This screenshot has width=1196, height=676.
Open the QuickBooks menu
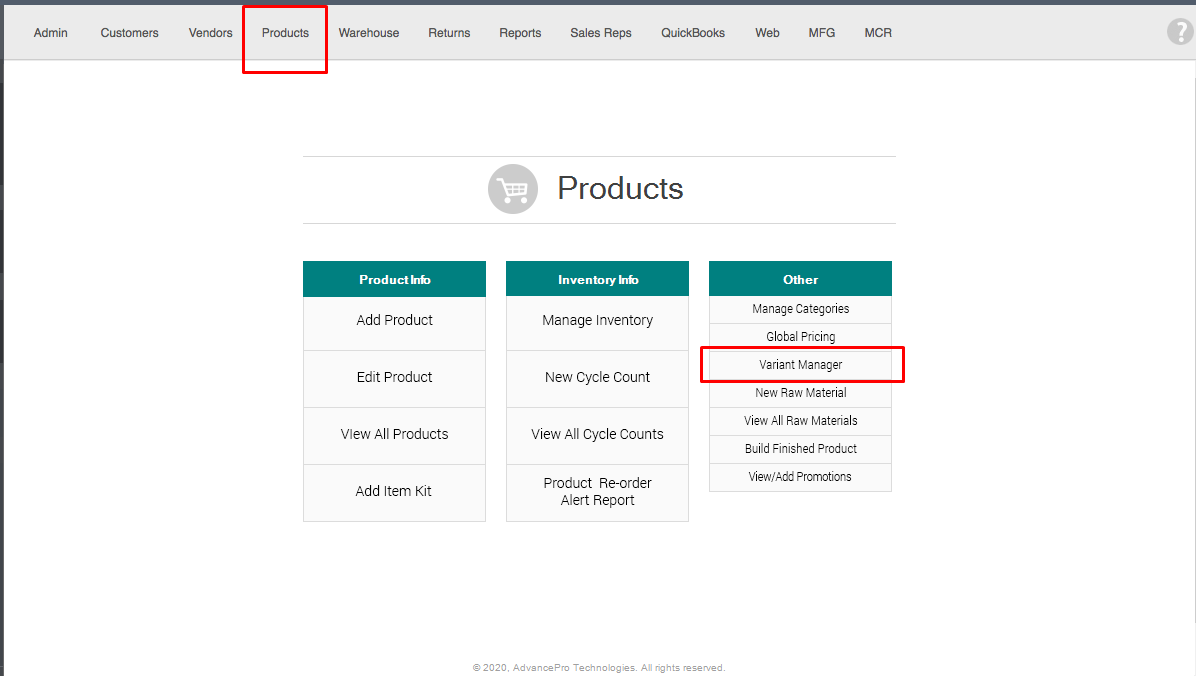[692, 33]
